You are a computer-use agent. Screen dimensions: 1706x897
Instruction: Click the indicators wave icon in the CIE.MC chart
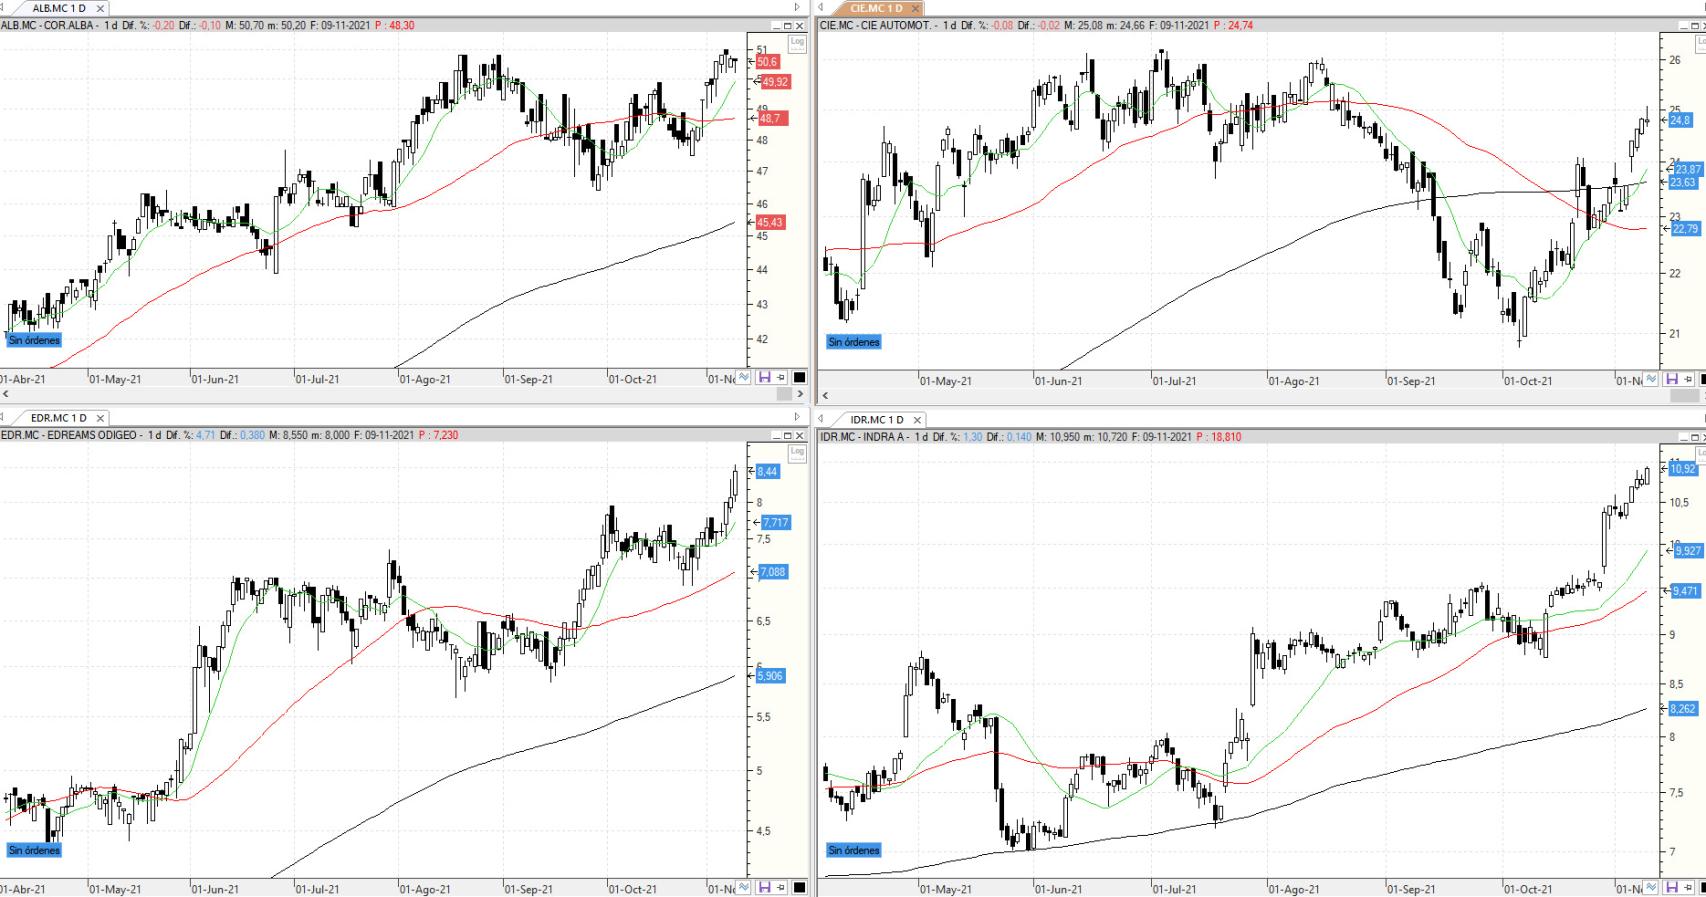[1651, 380]
